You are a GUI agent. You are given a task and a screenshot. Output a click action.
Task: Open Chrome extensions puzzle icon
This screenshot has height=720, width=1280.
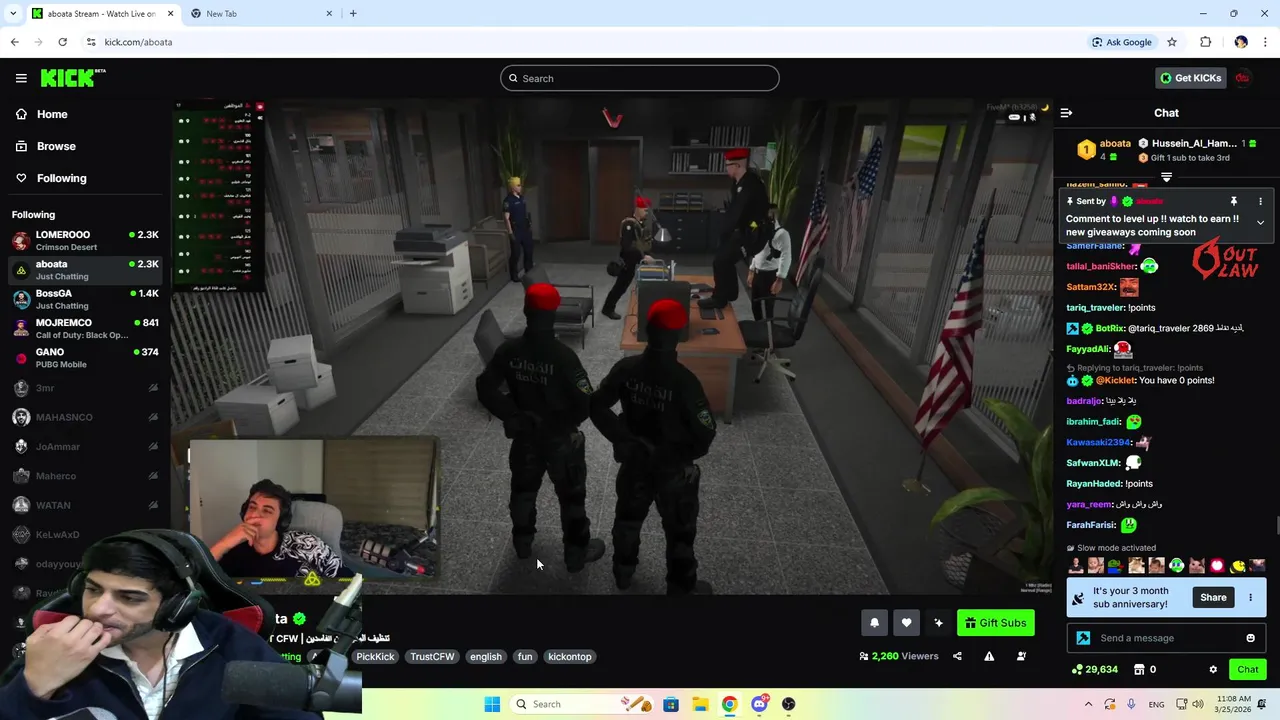[1206, 42]
